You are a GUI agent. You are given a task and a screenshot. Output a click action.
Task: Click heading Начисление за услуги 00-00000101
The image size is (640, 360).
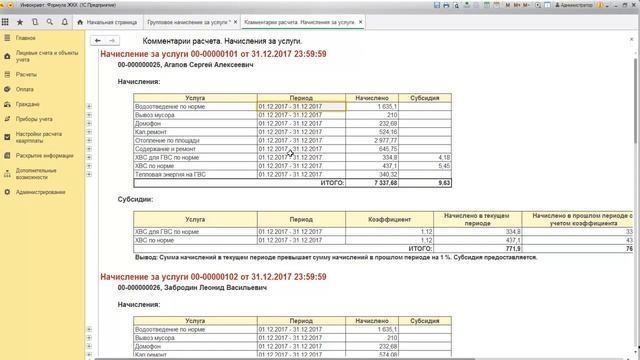point(213,54)
